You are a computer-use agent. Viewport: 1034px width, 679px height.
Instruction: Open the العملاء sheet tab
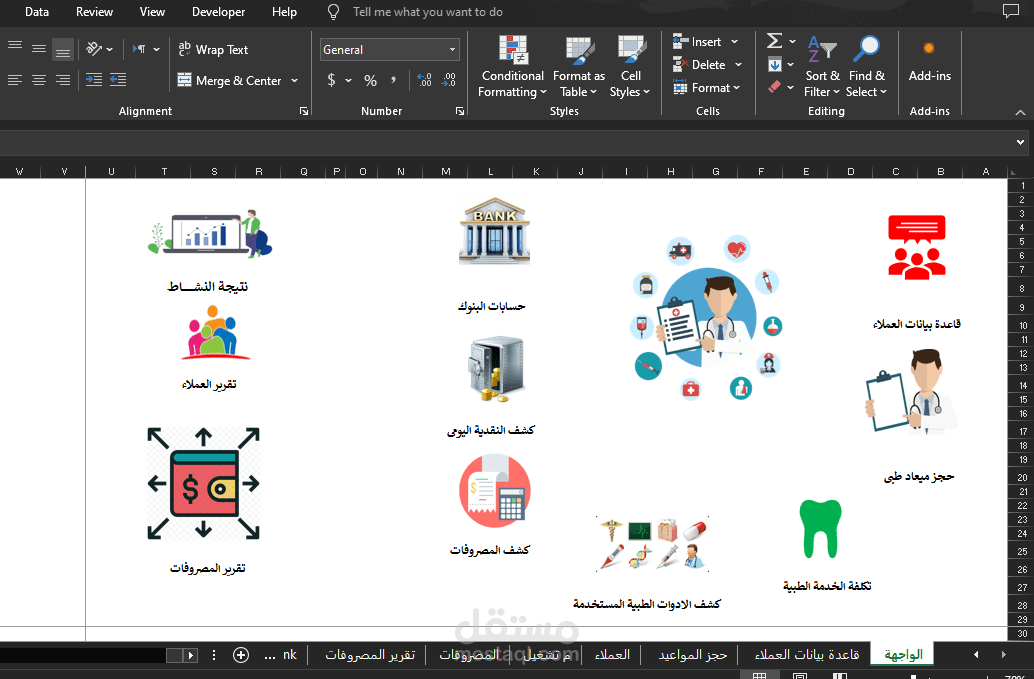tap(612, 654)
